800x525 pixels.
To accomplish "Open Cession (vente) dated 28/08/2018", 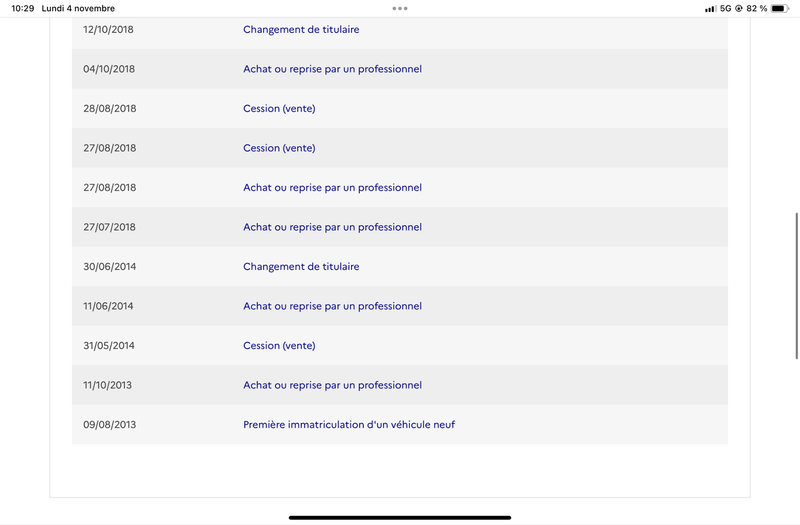I will click(x=279, y=109).
